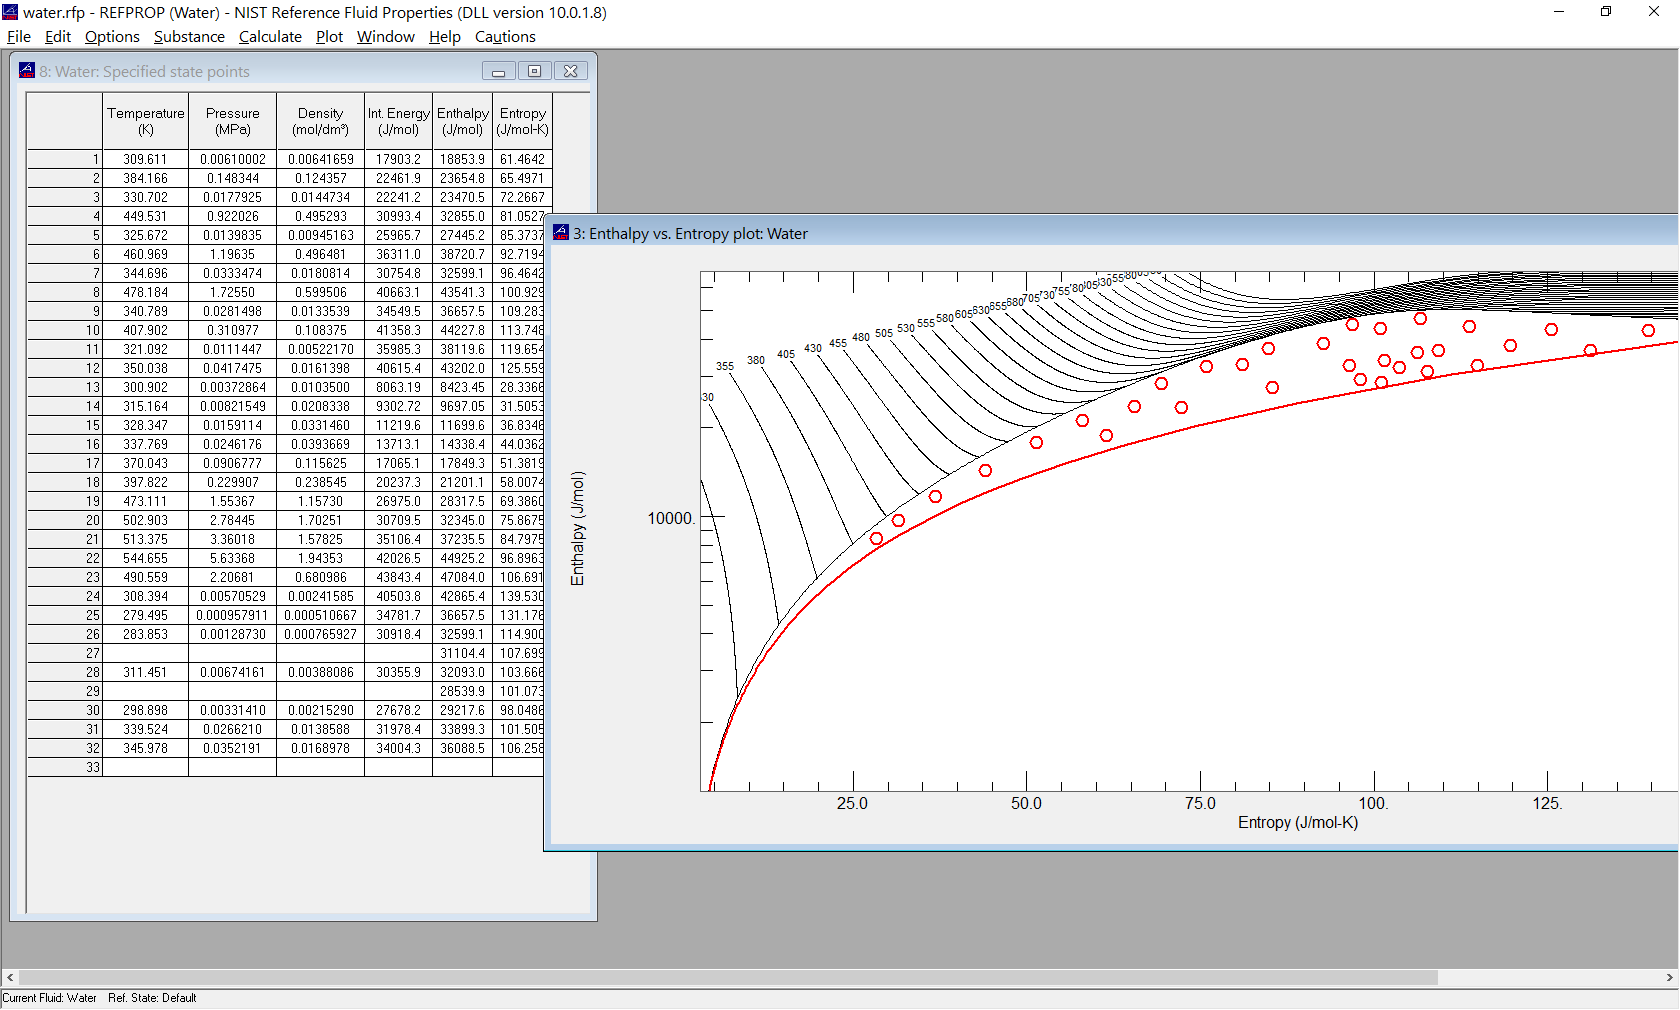This screenshot has height=1010, width=1680.
Task: Open the Plot menu
Action: pyautogui.click(x=329, y=37)
